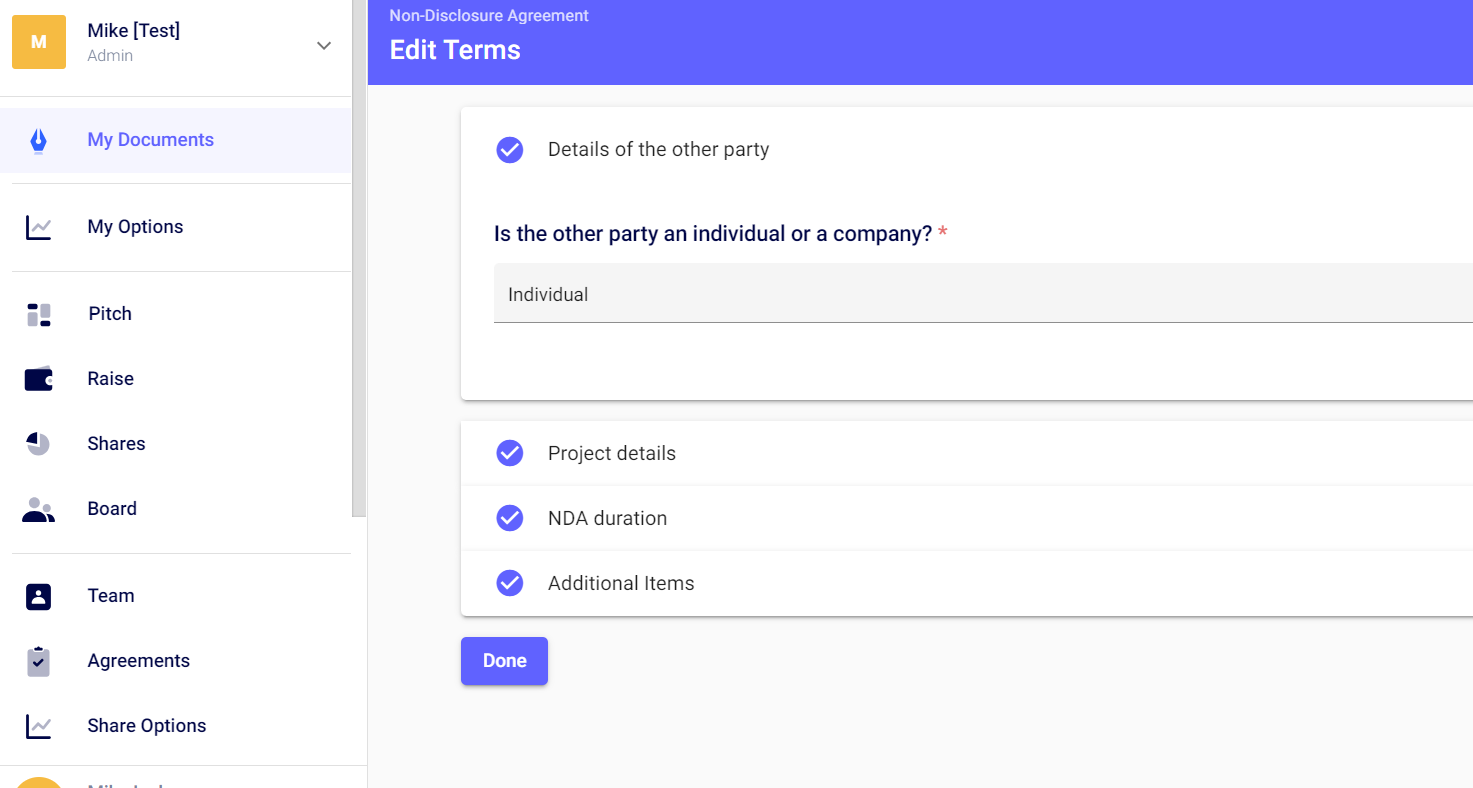1473x788 pixels.
Task: Click the Shares pie chart icon
Action: coord(38,444)
